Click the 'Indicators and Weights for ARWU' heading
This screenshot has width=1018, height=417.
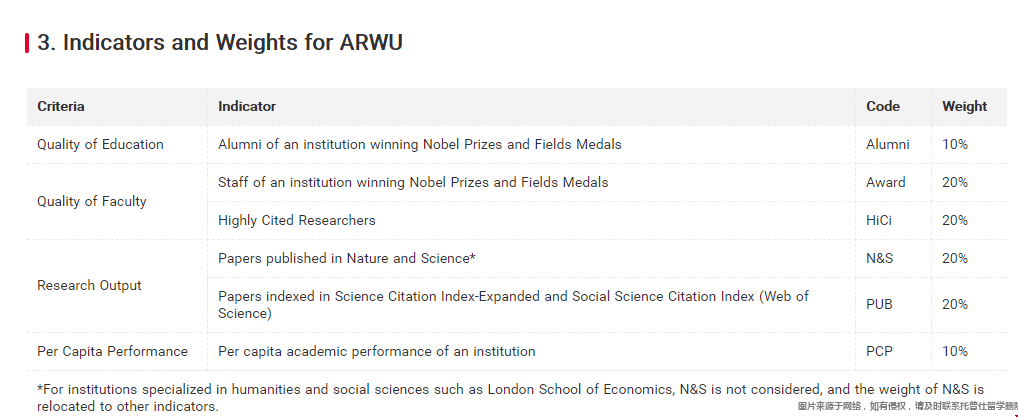(219, 43)
